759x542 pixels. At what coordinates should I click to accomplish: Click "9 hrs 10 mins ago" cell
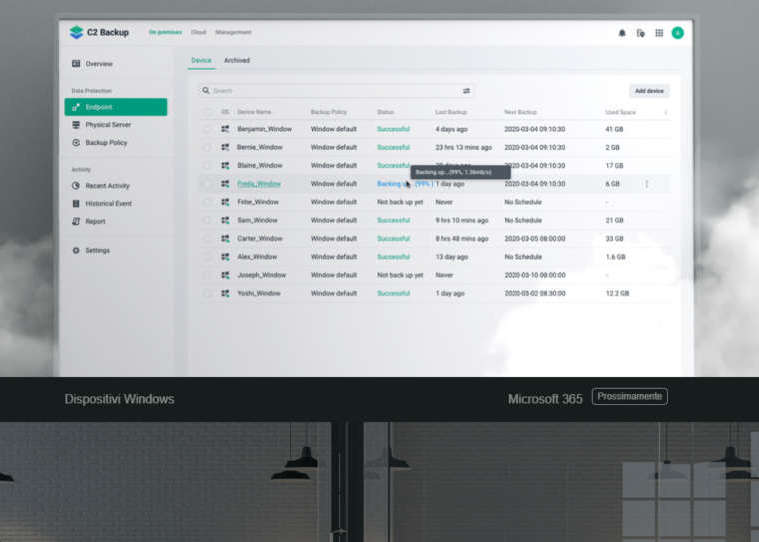tap(461, 220)
